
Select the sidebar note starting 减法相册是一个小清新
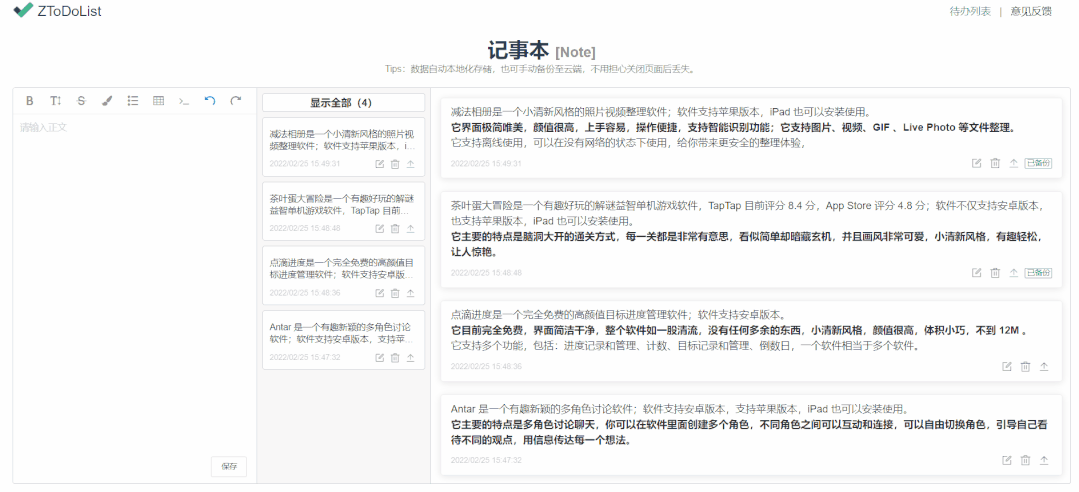tap(343, 147)
